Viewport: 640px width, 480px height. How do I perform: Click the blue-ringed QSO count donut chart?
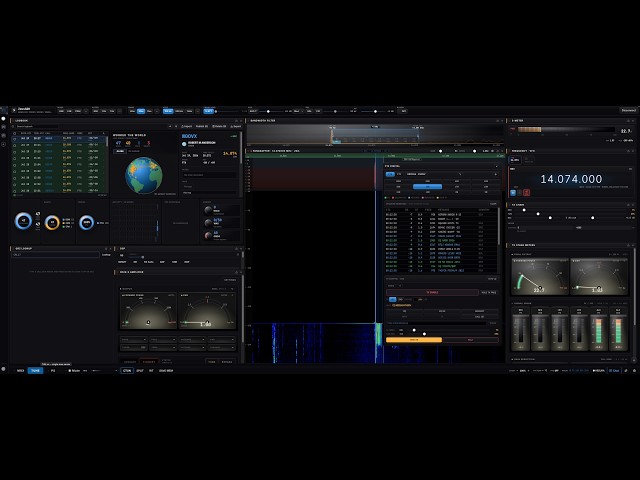click(x=23, y=221)
